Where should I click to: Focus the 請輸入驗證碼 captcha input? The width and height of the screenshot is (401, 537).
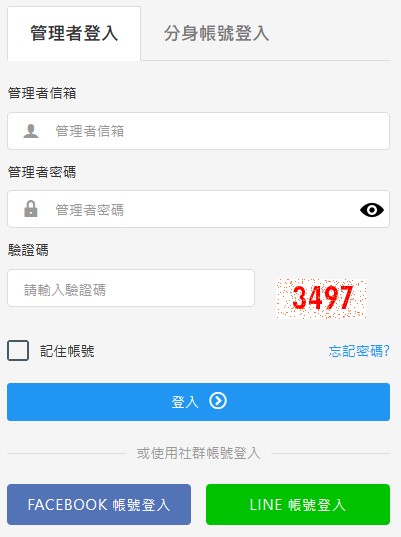[x=131, y=288]
